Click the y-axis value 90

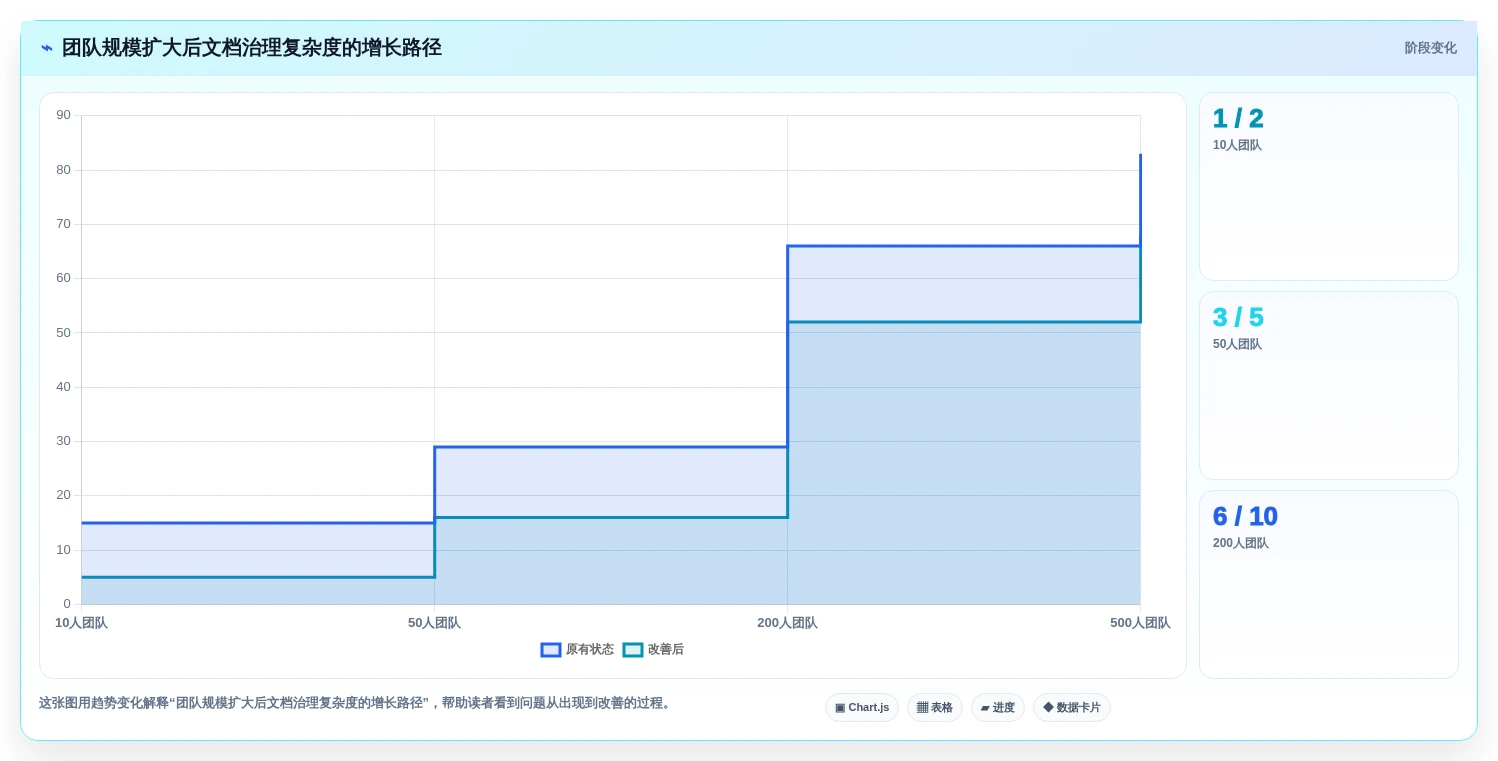click(63, 115)
